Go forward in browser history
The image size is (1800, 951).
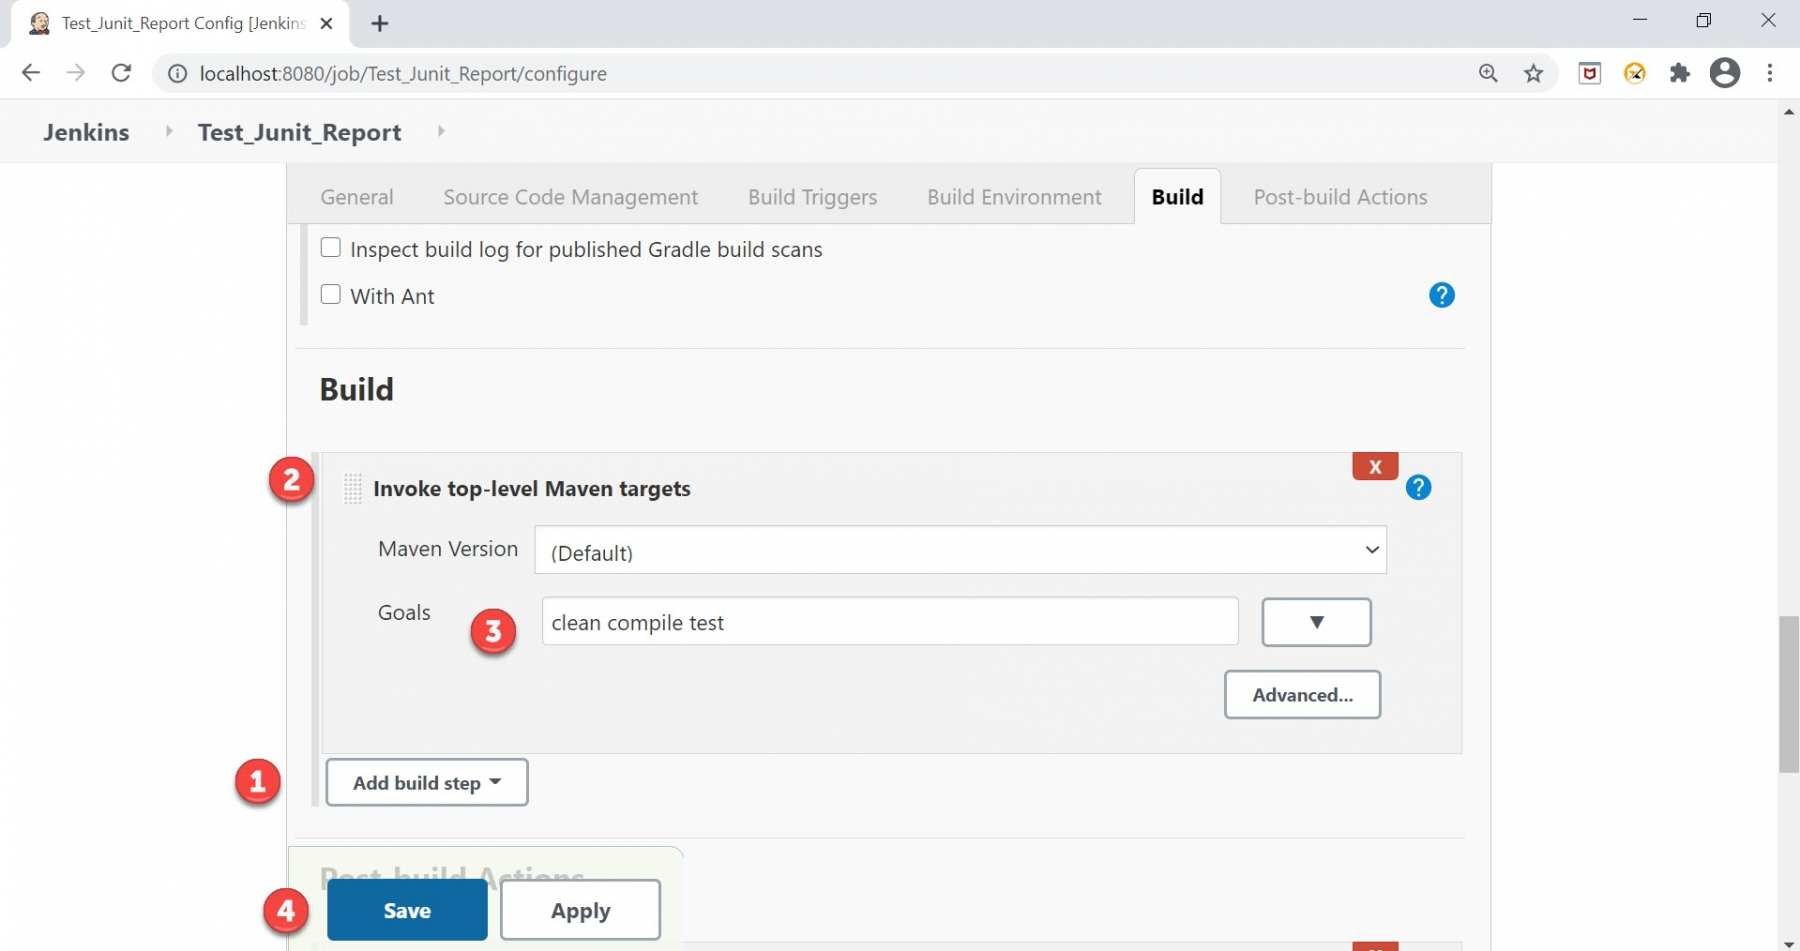point(76,73)
